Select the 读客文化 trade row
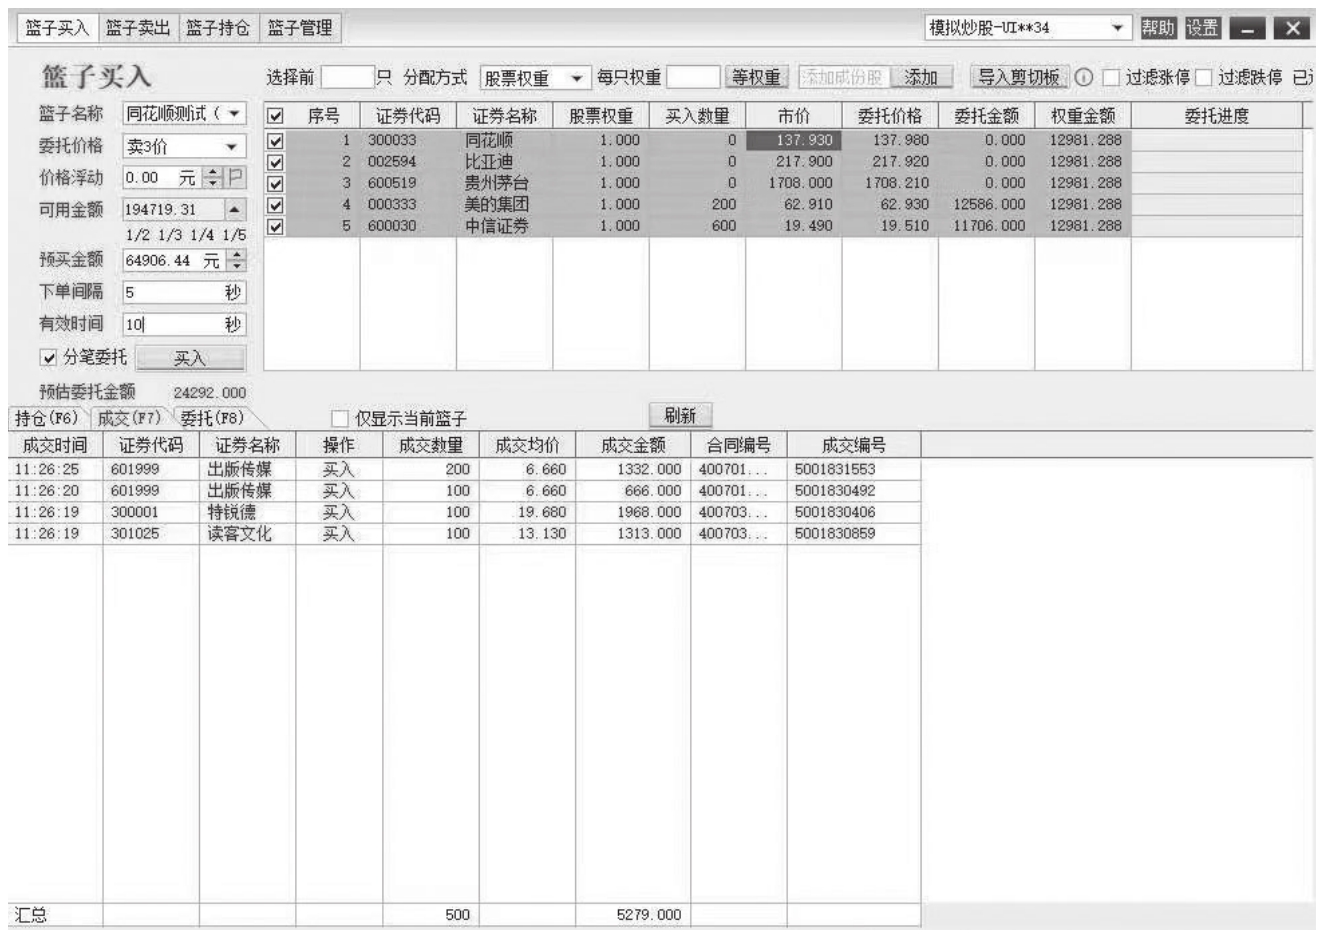This screenshot has height=934, width=1319. pos(464,535)
